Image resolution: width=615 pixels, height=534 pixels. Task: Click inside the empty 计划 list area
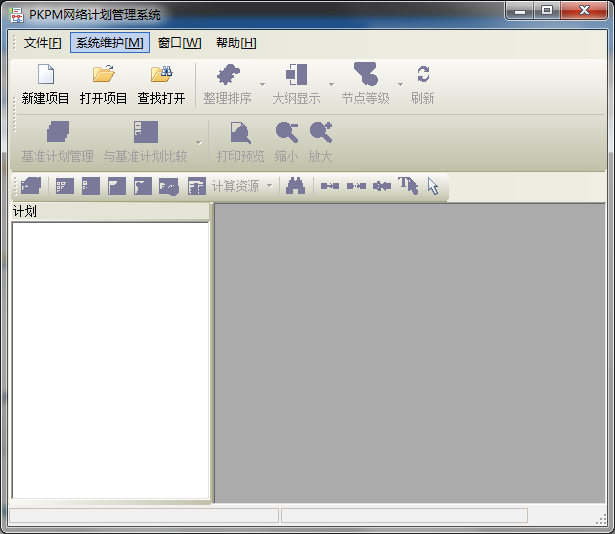pos(110,360)
